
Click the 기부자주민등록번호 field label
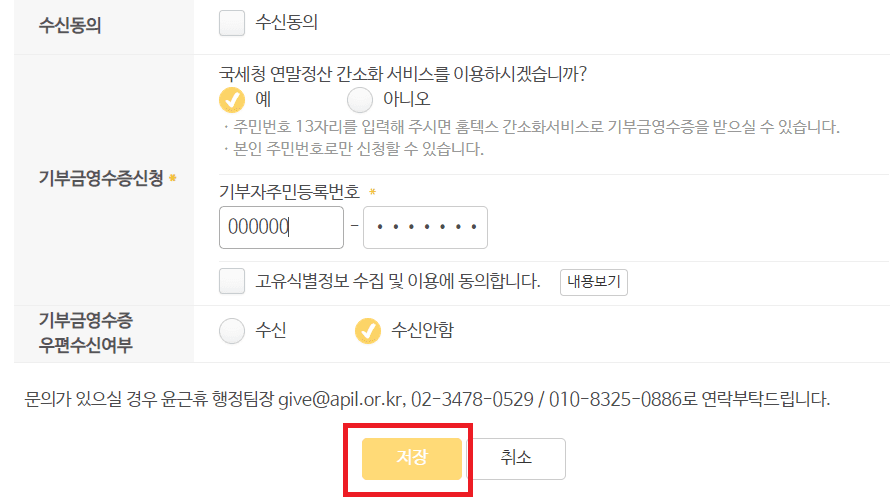coord(289,192)
